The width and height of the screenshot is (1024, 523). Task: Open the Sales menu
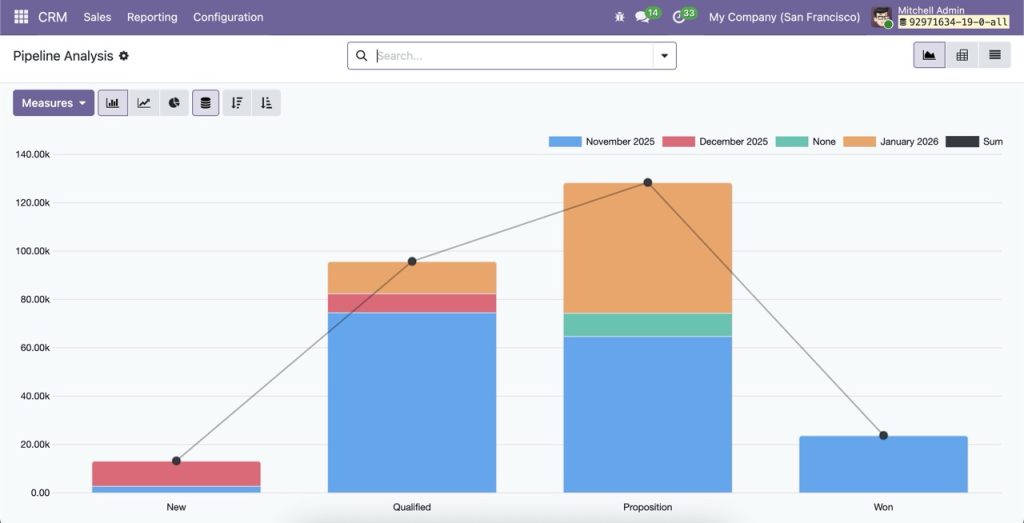97,17
